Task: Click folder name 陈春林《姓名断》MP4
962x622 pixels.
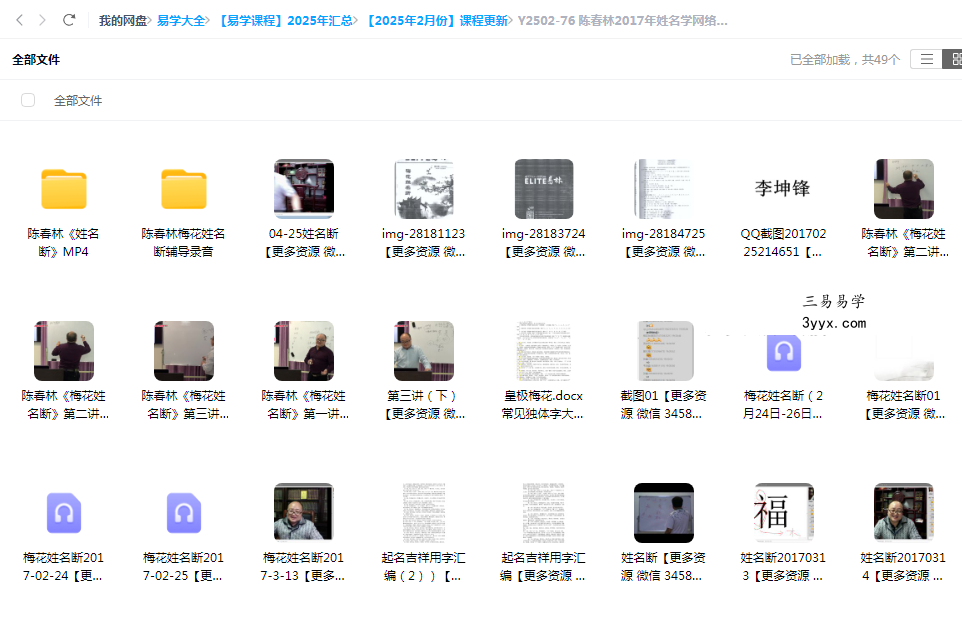Action: [x=64, y=242]
